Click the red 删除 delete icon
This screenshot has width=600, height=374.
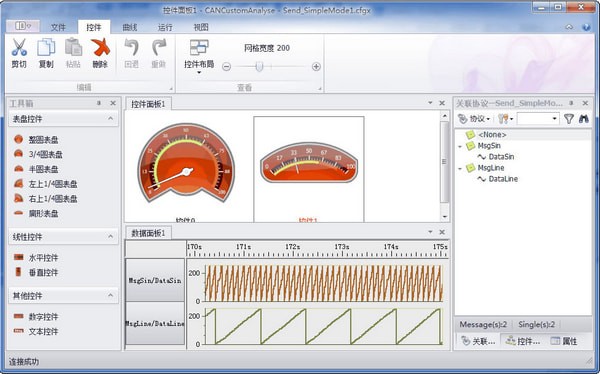100,47
